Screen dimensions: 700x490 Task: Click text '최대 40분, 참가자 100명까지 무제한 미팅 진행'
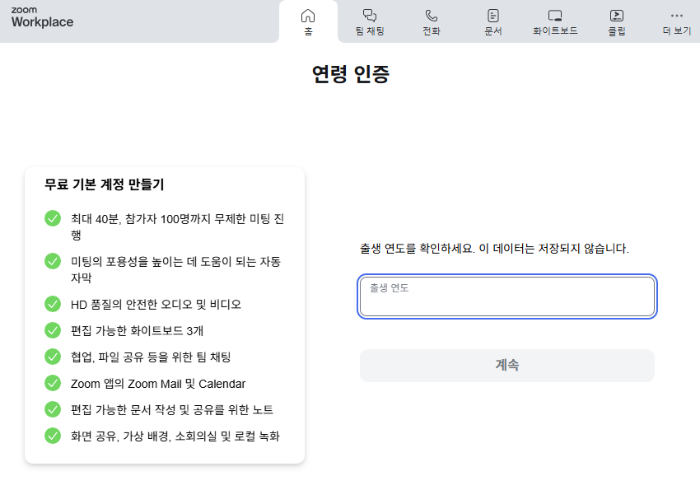pyautogui.click(x=177, y=227)
